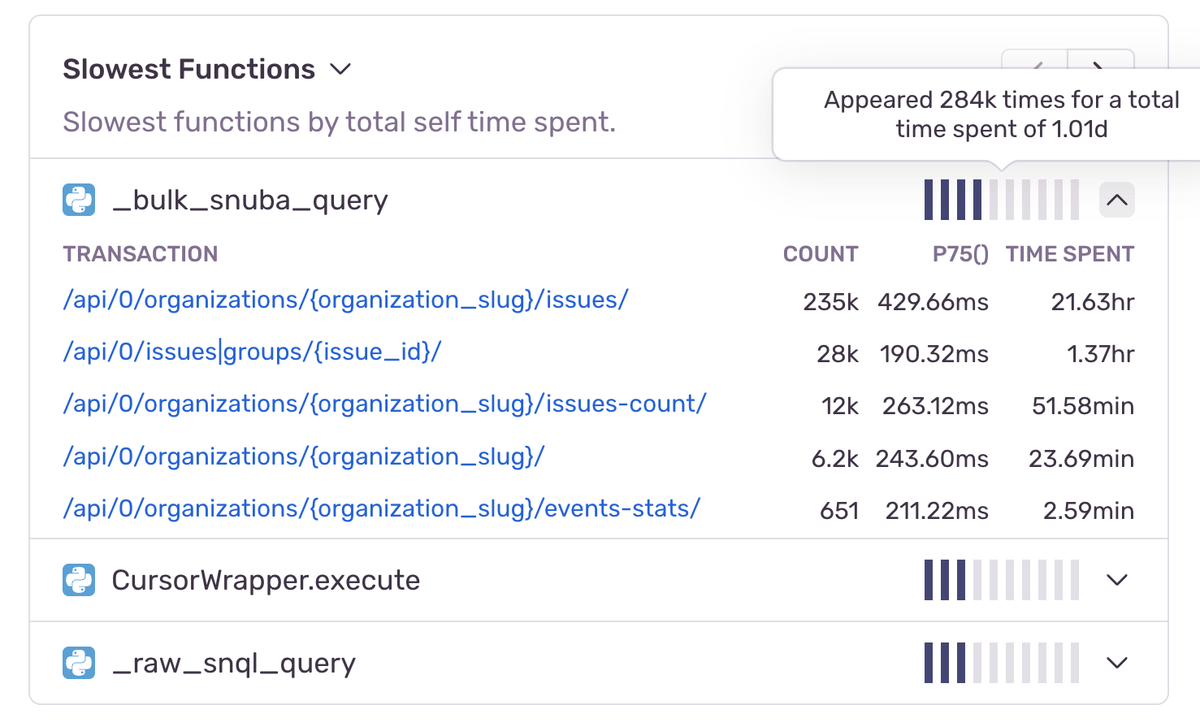Expand the _raw_snql_query row

1117,662
